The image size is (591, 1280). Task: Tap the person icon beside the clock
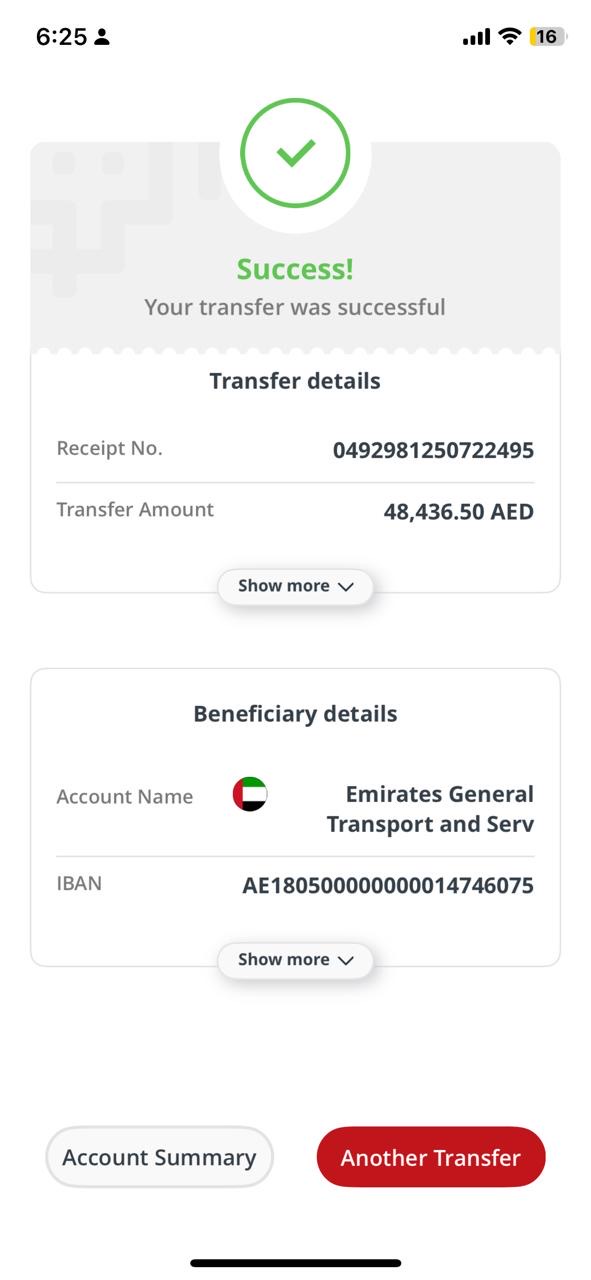click(x=102, y=38)
